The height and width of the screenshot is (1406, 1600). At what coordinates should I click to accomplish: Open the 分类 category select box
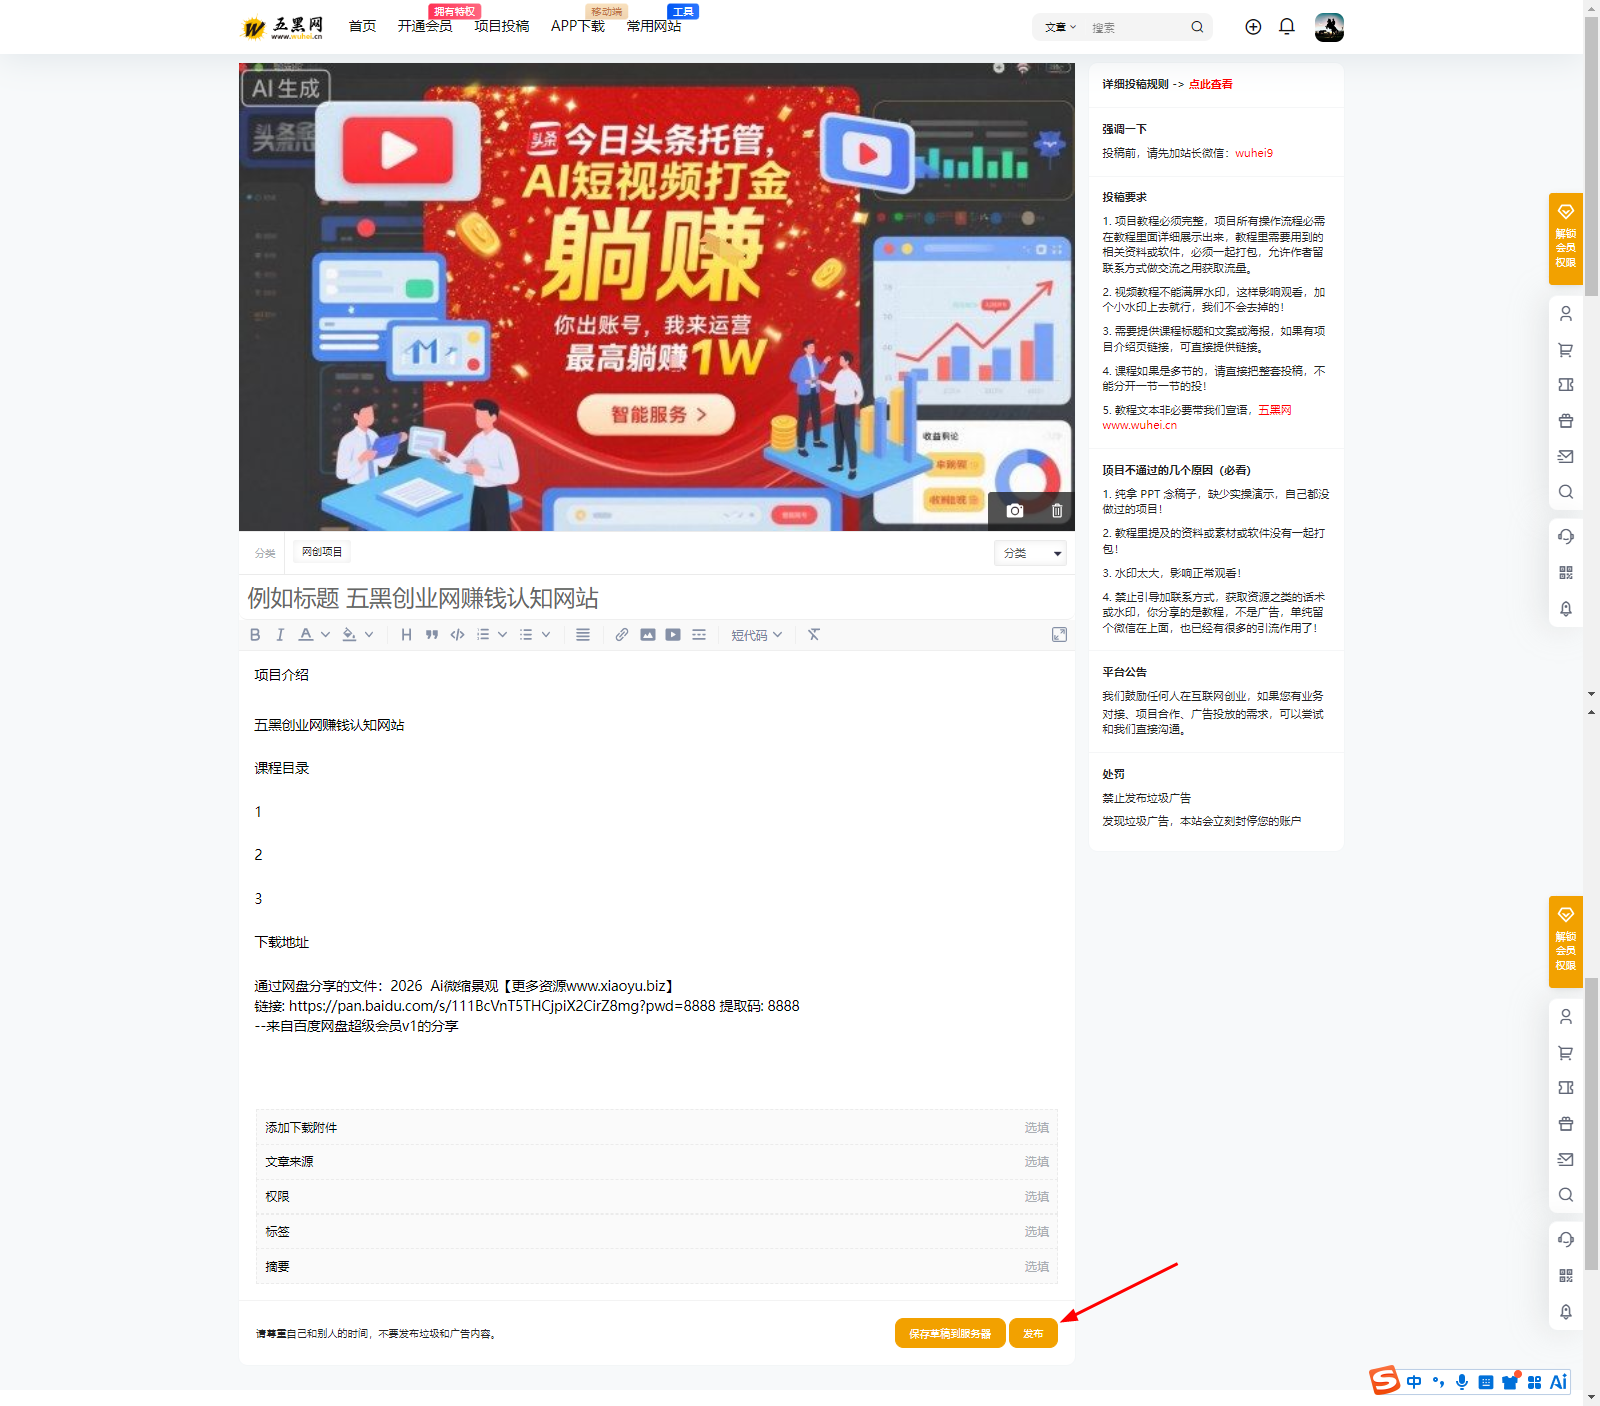point(1030,553)
